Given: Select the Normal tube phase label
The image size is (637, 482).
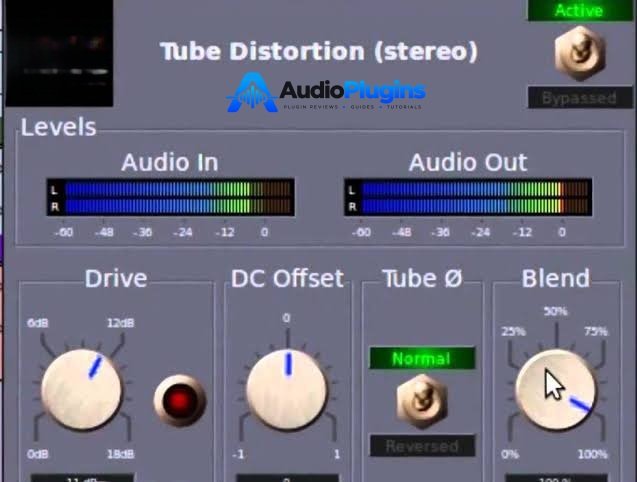Looking at the screenshot, I should 422,358.
